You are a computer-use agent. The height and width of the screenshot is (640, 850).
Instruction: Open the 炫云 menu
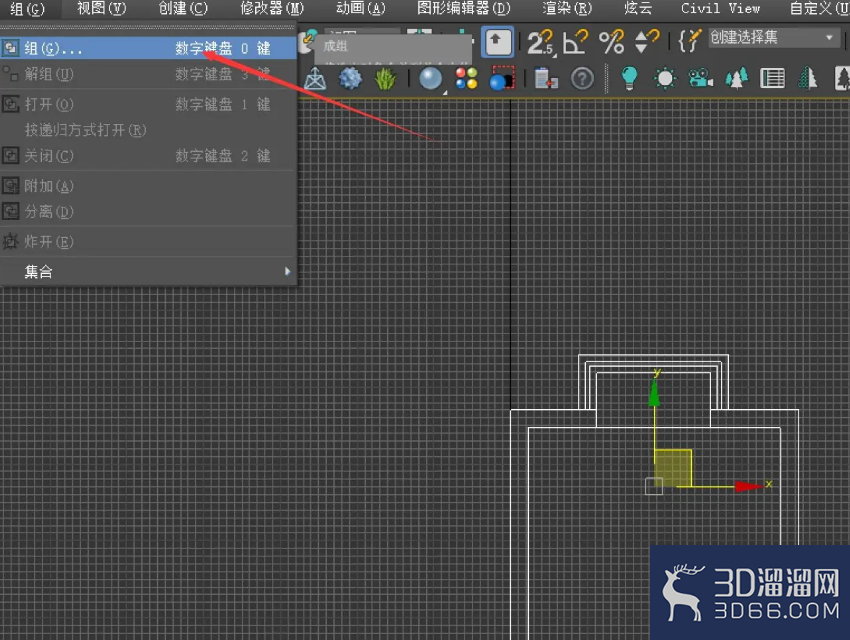coord(638,9)
